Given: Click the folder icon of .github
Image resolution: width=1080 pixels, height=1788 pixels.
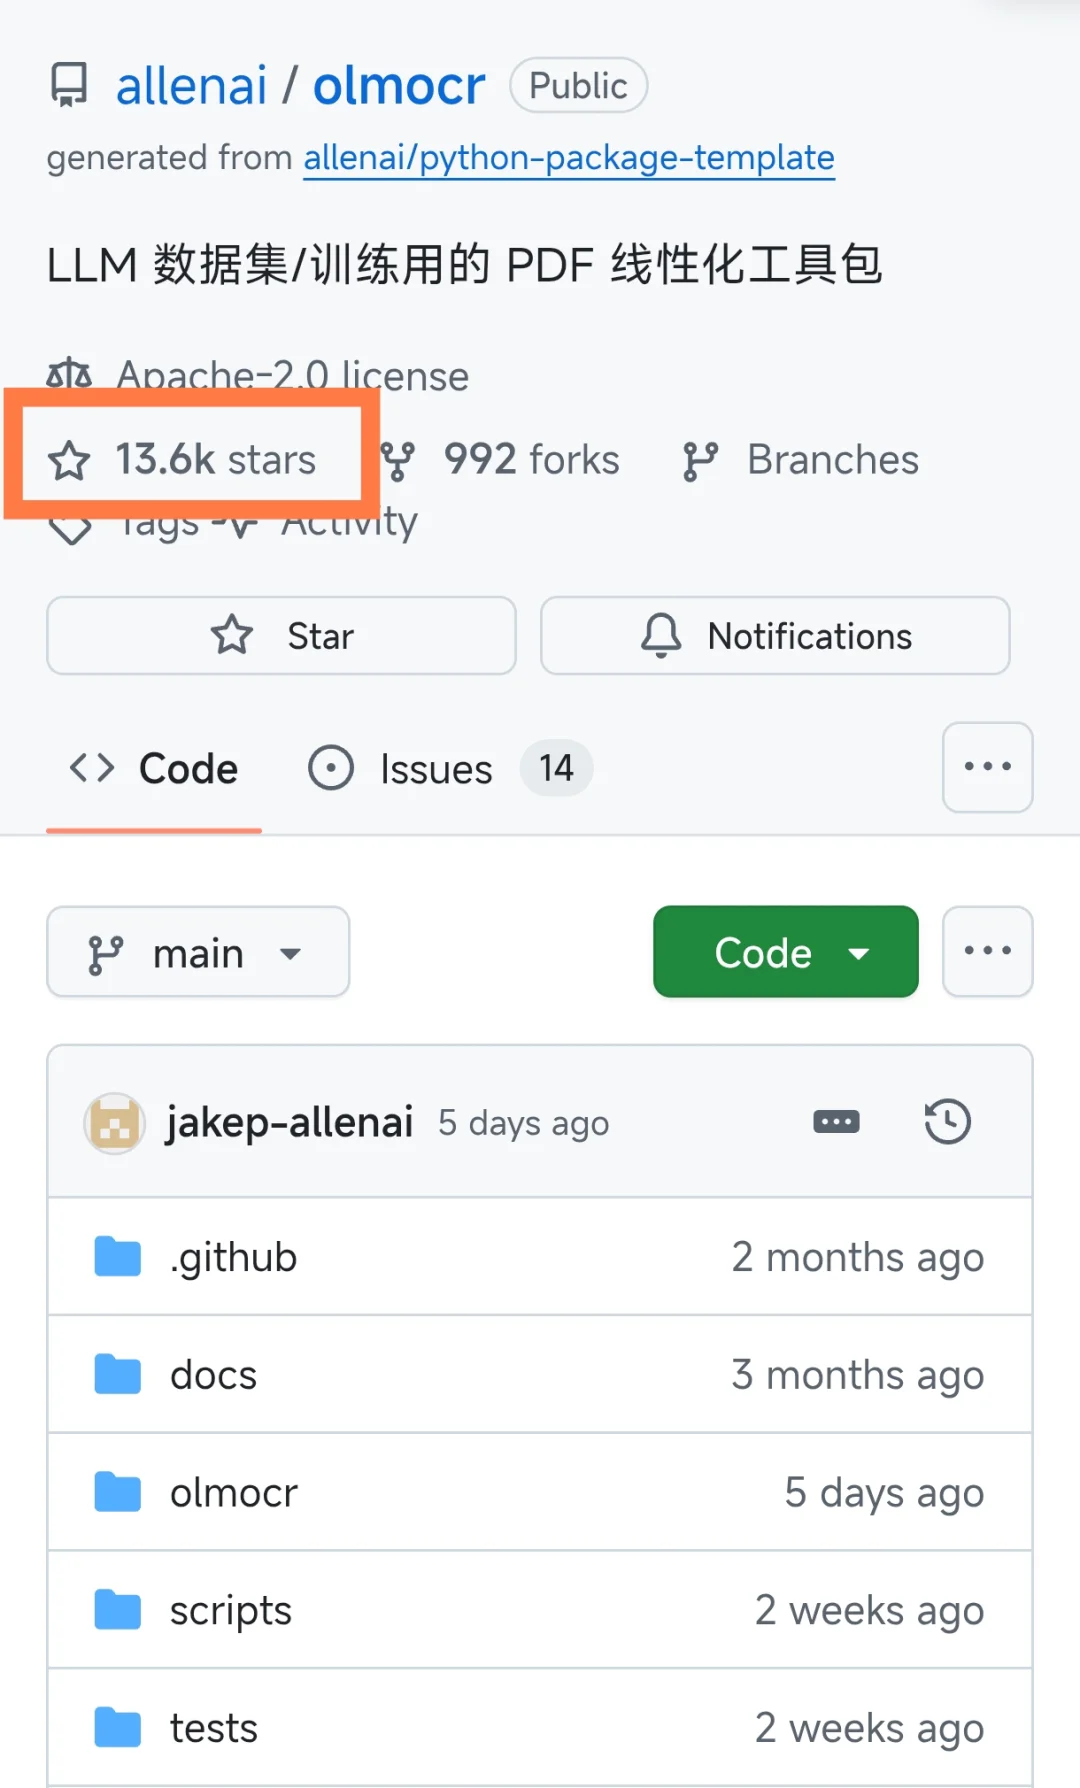Looking at the screenshot, I should coord(118,1257).
